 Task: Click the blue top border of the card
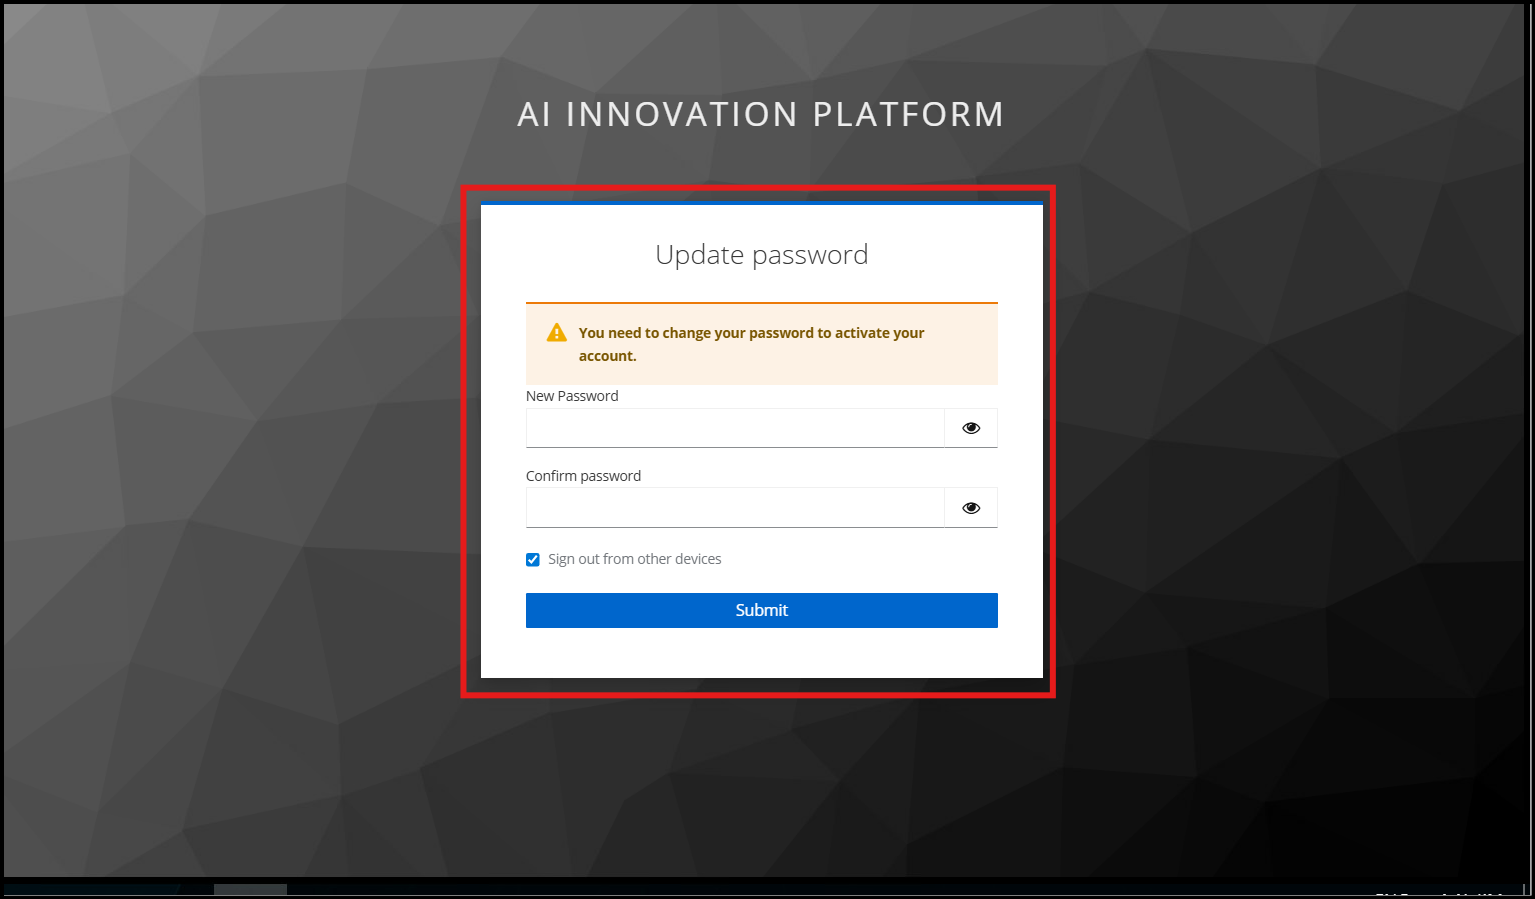click(762, 203)
